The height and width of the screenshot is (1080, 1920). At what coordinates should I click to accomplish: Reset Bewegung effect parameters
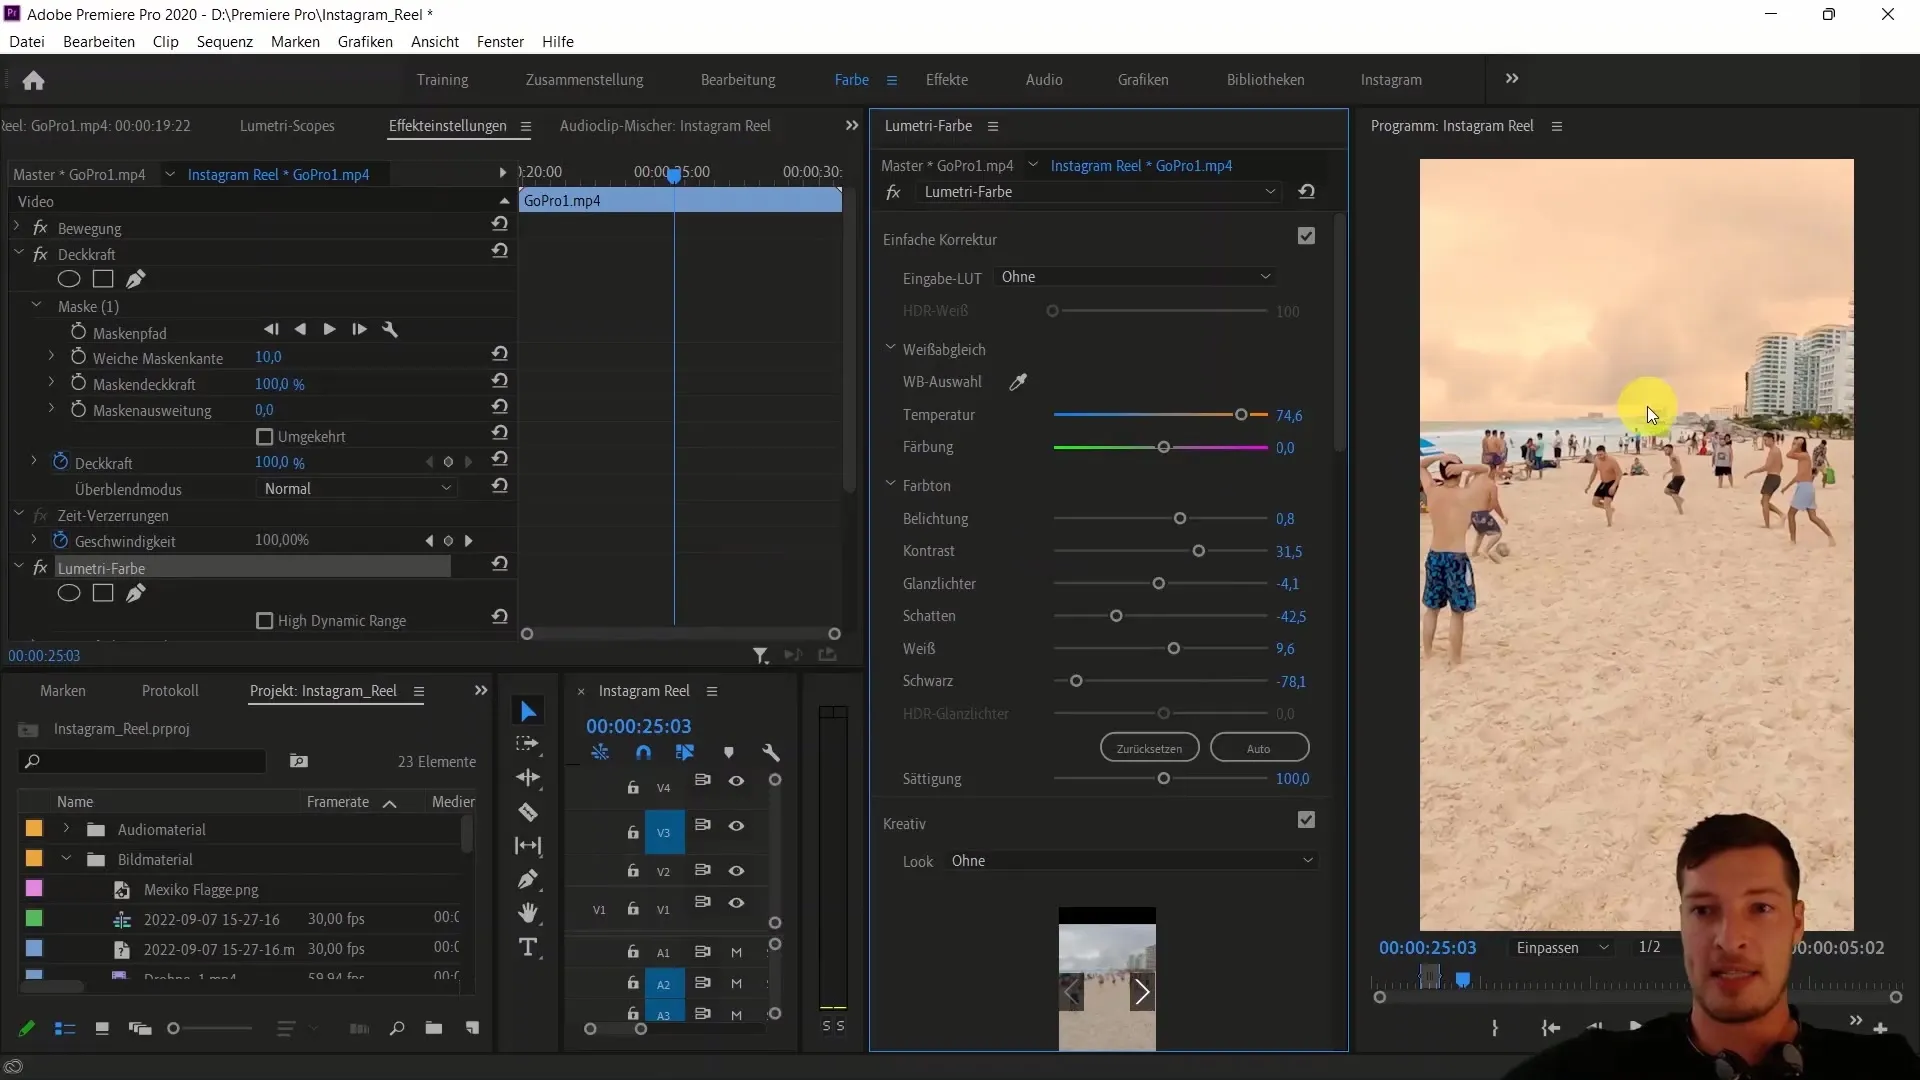500,224
